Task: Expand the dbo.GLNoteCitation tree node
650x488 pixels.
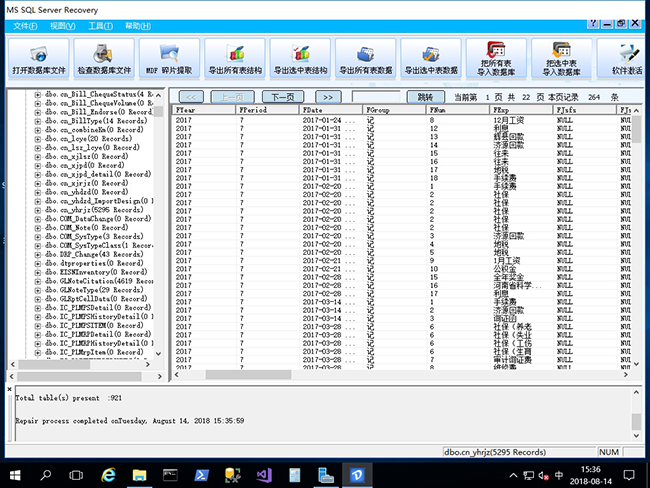Action: tap(37, 281)
